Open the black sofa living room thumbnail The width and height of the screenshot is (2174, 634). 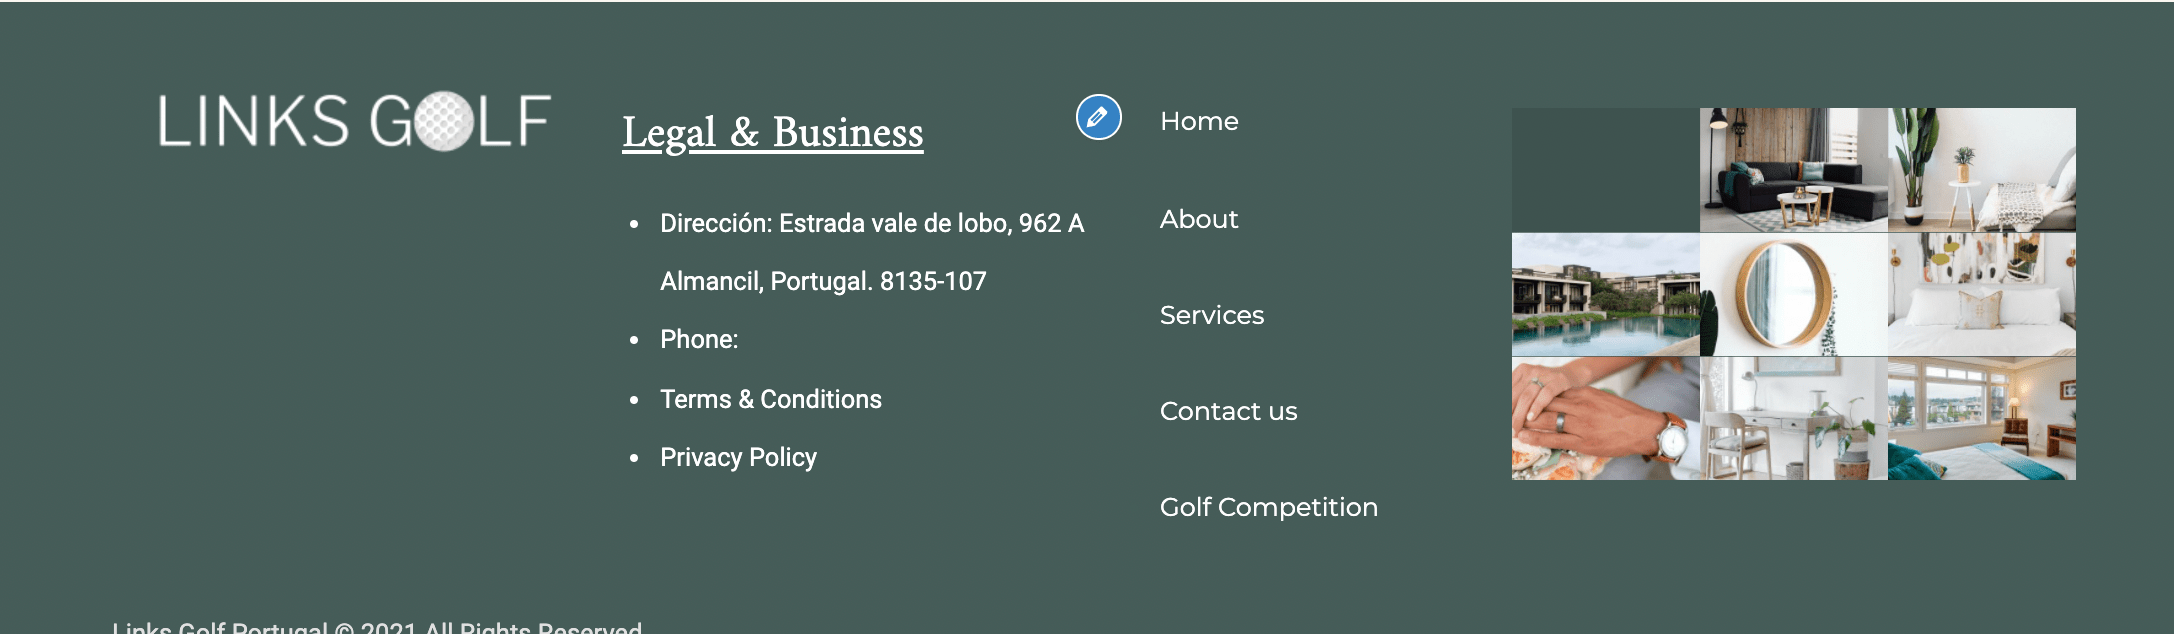click(1794, 170)
